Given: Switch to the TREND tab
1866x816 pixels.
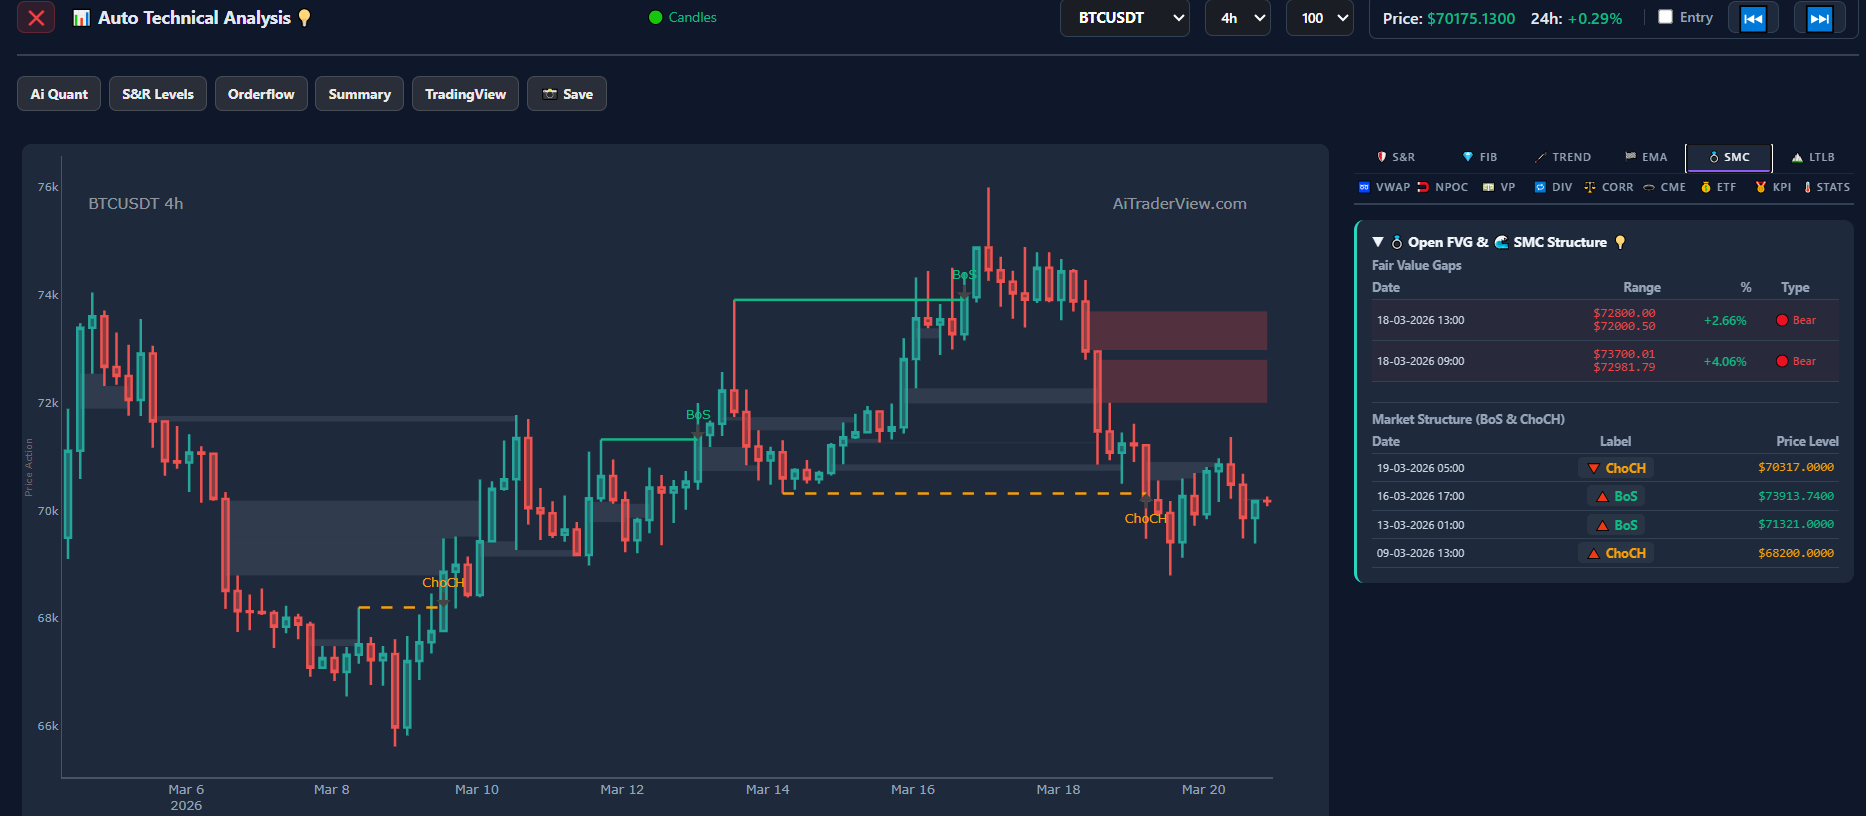Looking at the screenshot, I should click(x=1563, y=157).
